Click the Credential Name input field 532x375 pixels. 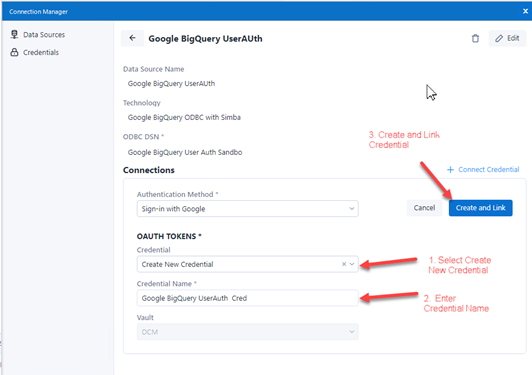pos(248,298)
